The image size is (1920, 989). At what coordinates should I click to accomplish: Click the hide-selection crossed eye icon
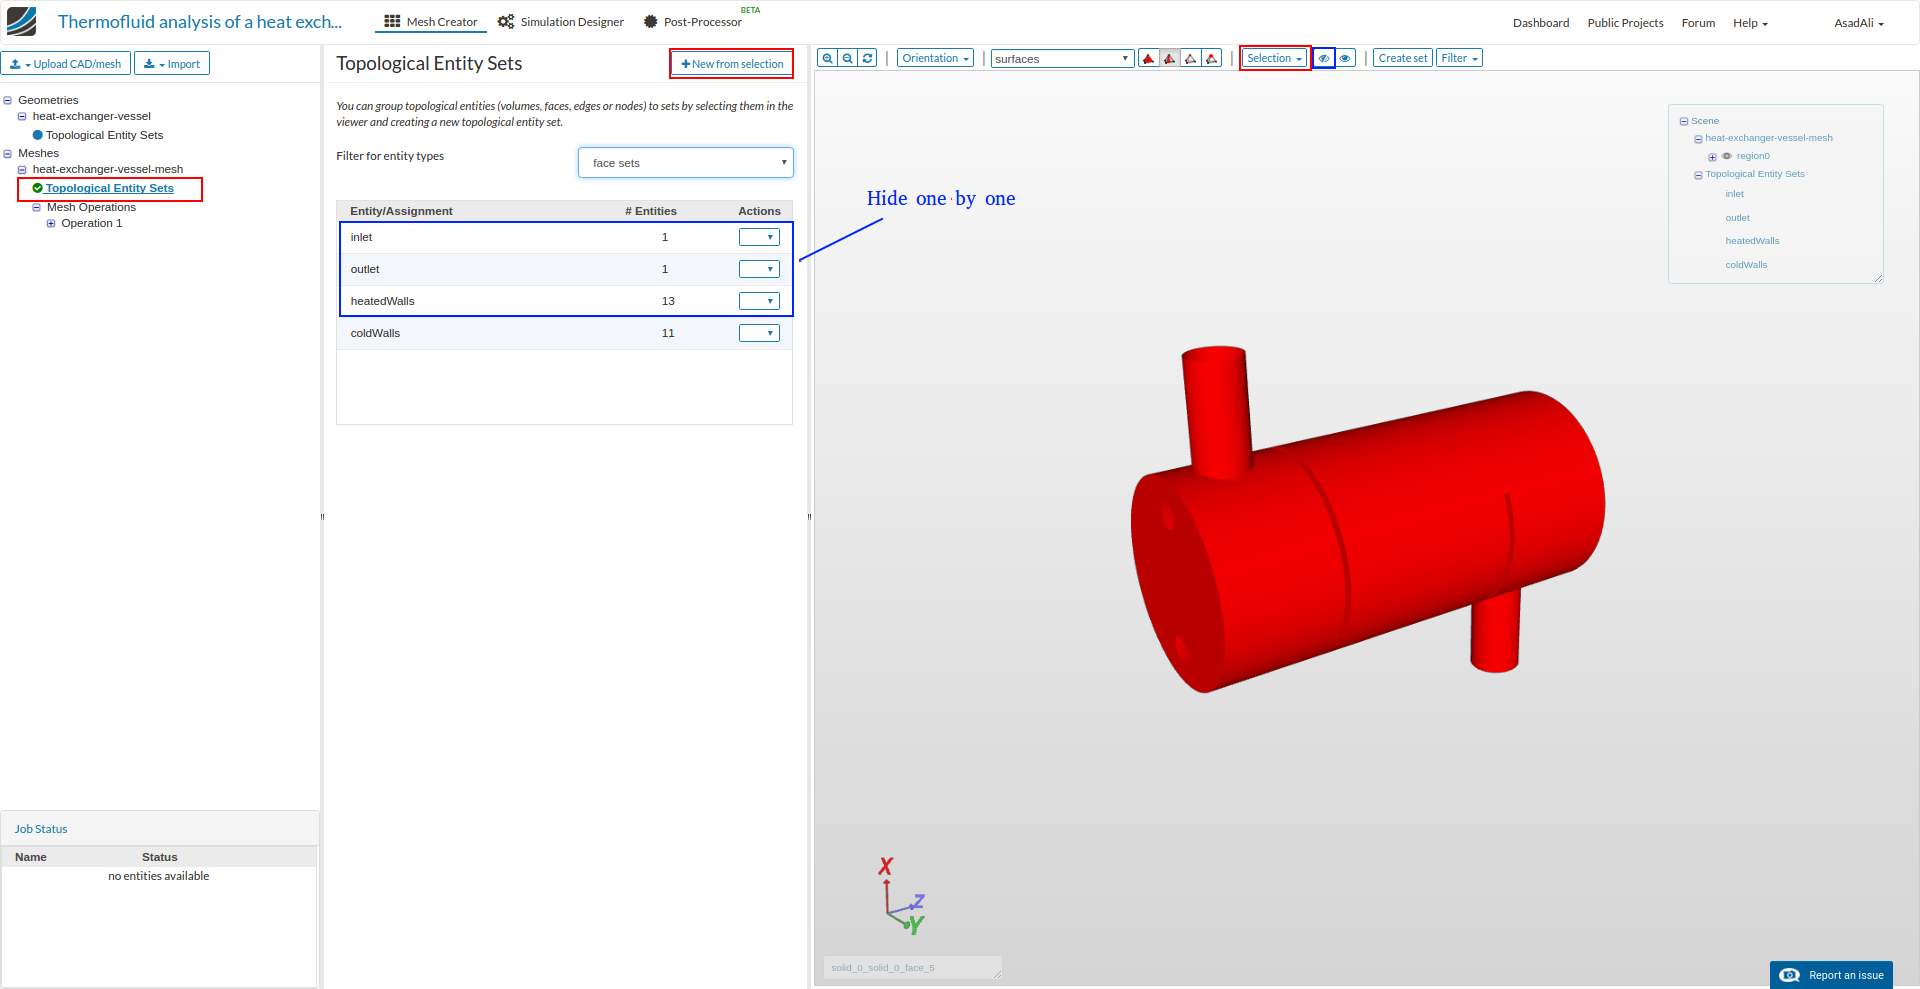point(1323,58)
